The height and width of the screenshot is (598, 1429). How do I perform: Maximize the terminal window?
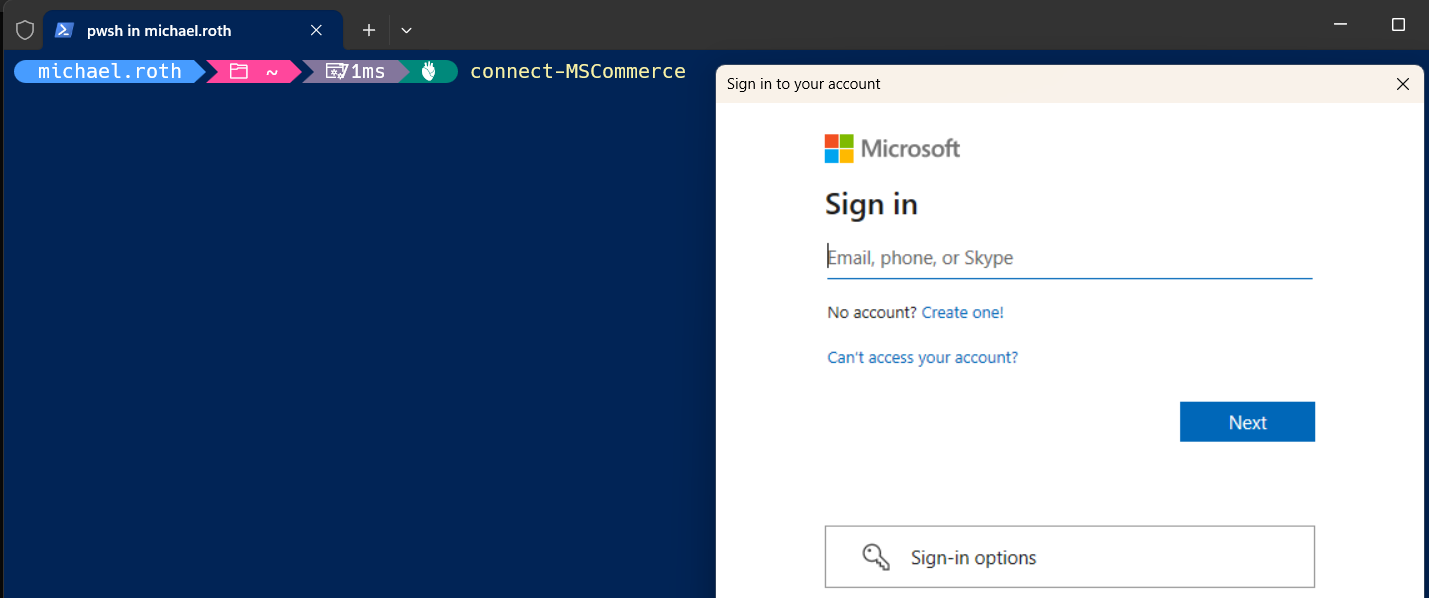click(1398, 25)
